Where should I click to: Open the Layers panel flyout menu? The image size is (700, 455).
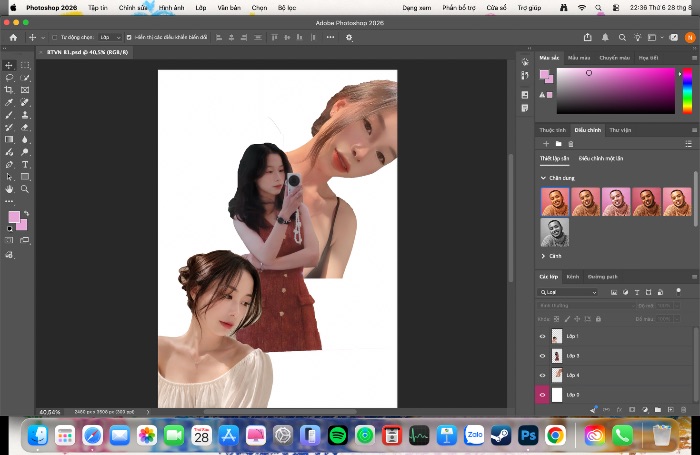[694, 277]
